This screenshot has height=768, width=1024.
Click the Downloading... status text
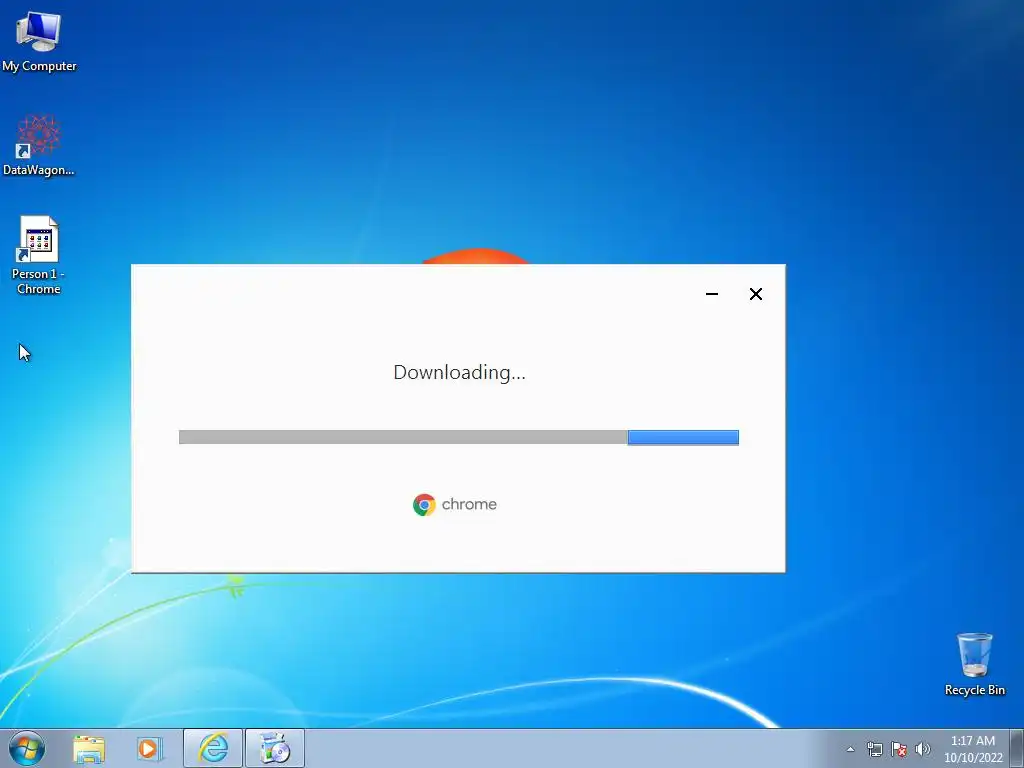pyautogui.click(x=459, y=372)
